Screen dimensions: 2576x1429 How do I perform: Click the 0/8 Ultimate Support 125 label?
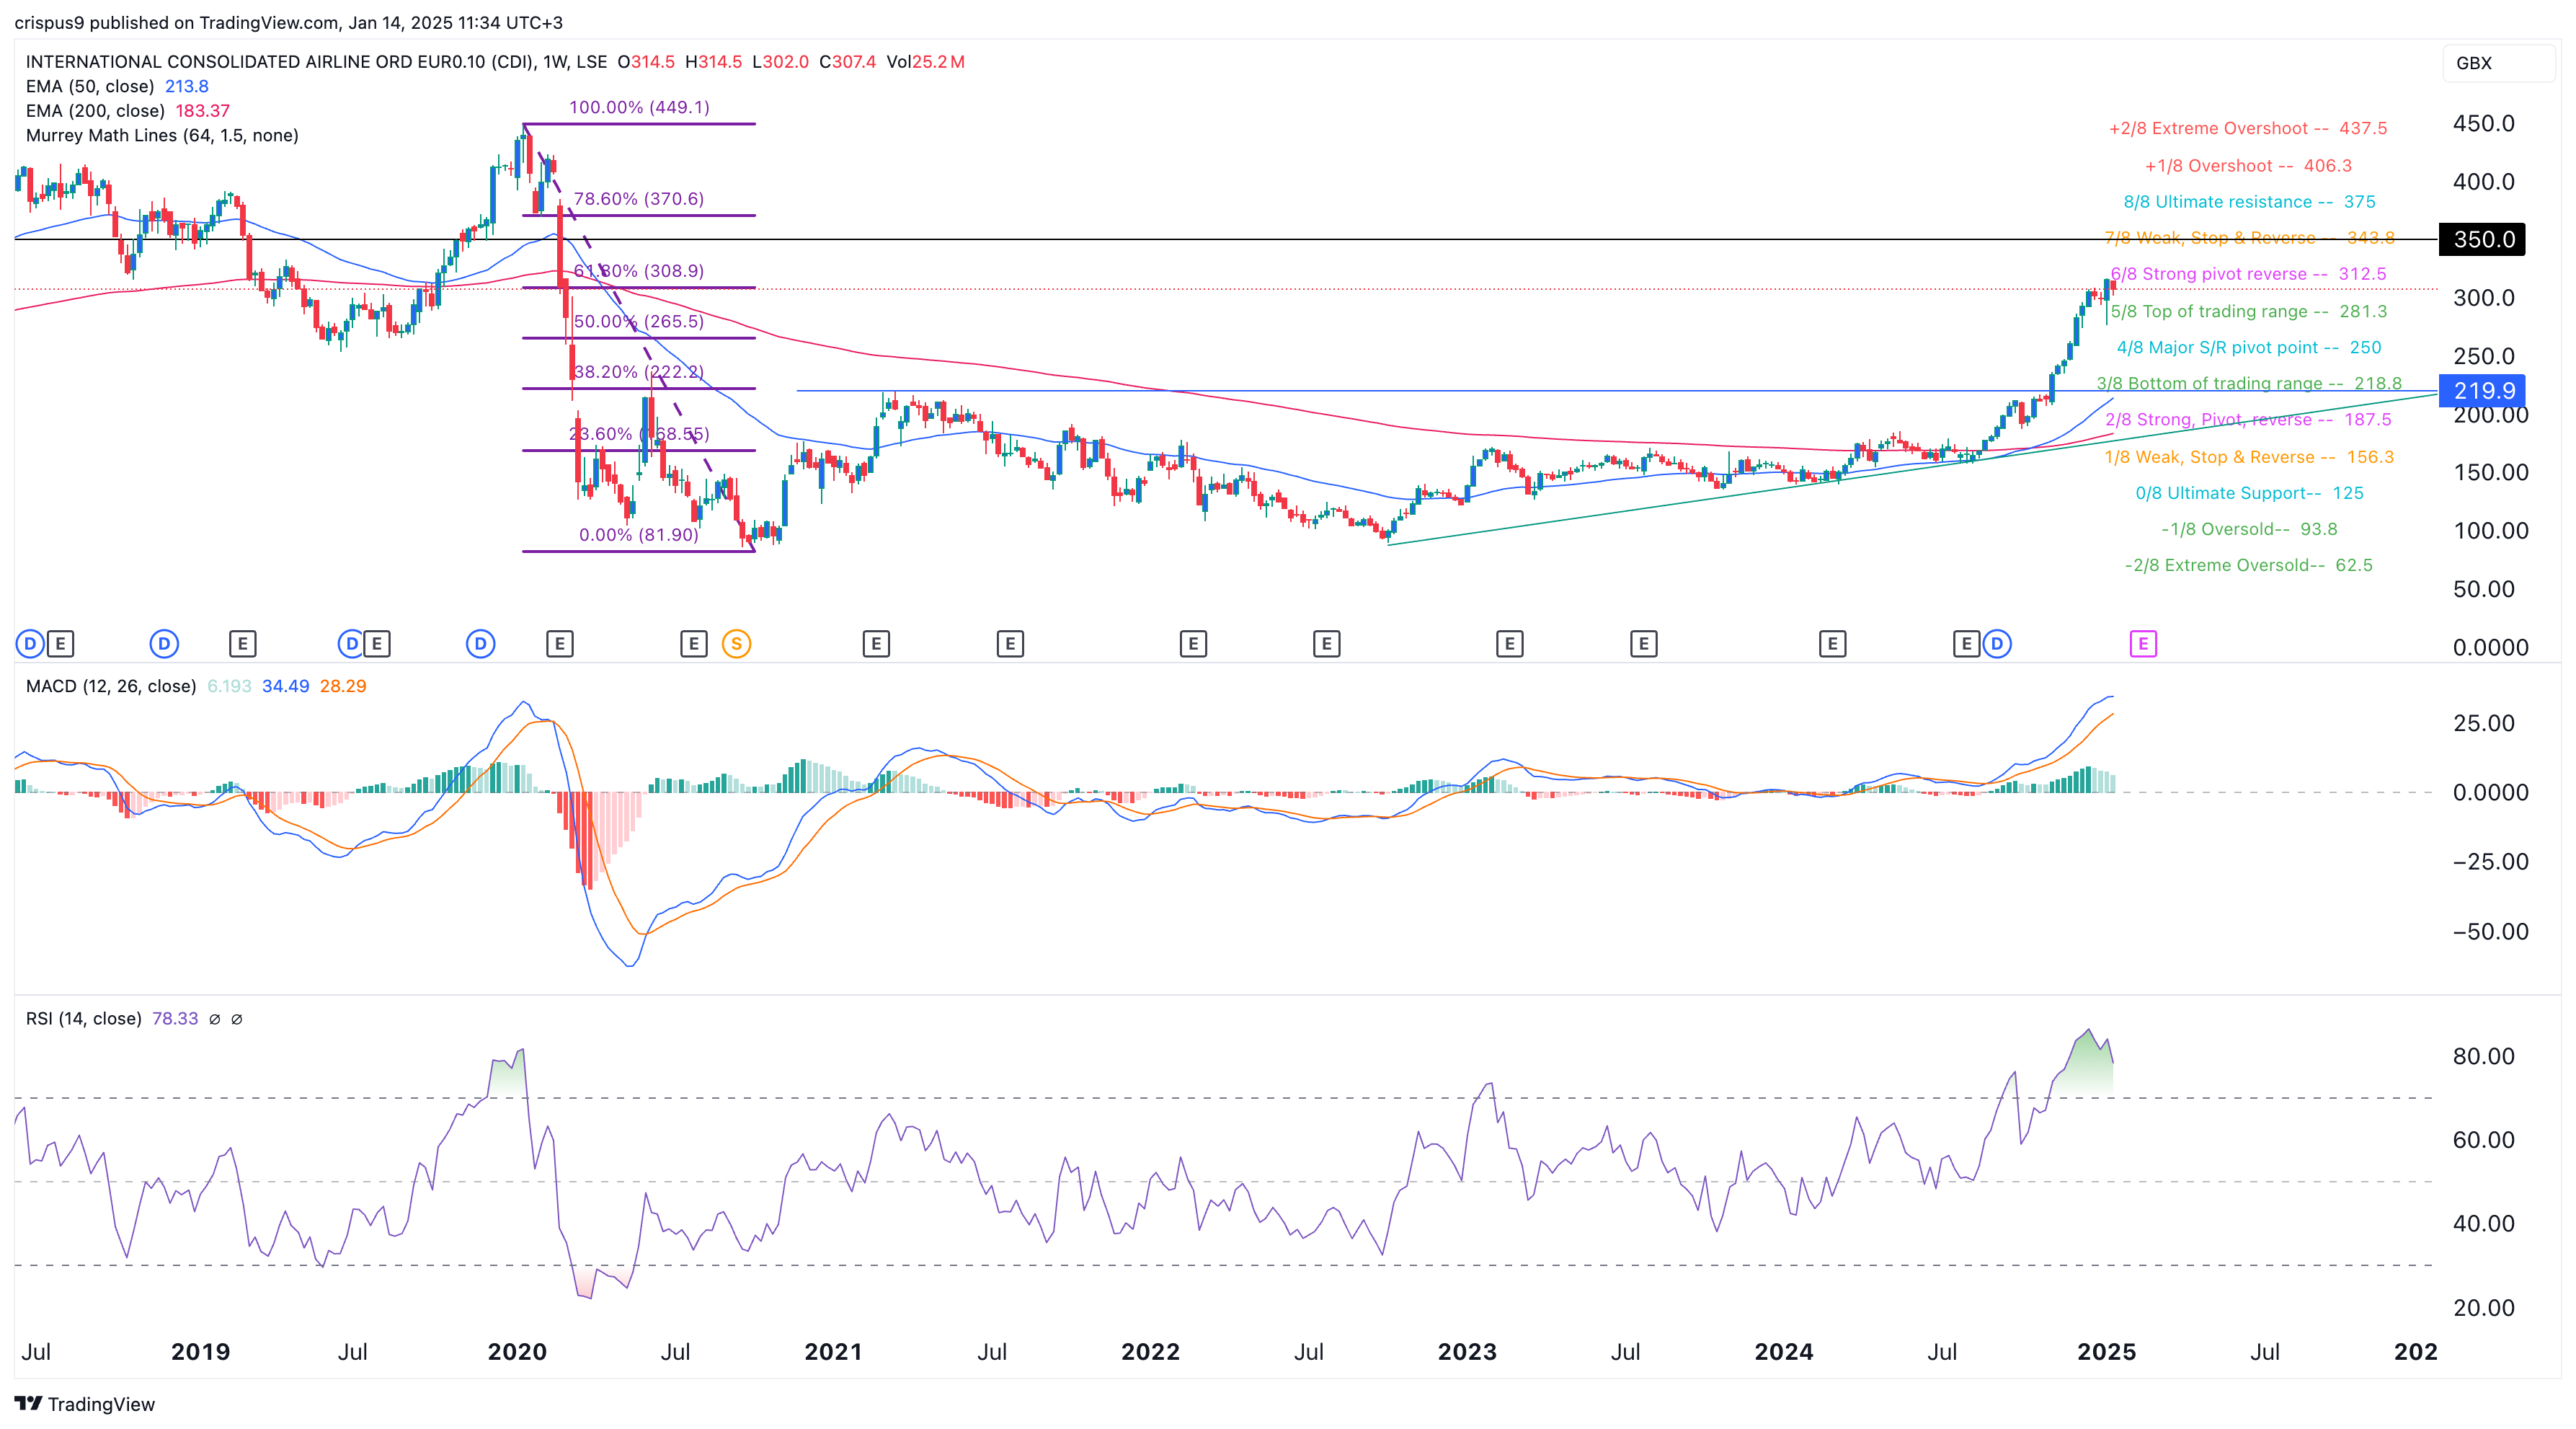tap(2249, 493)
